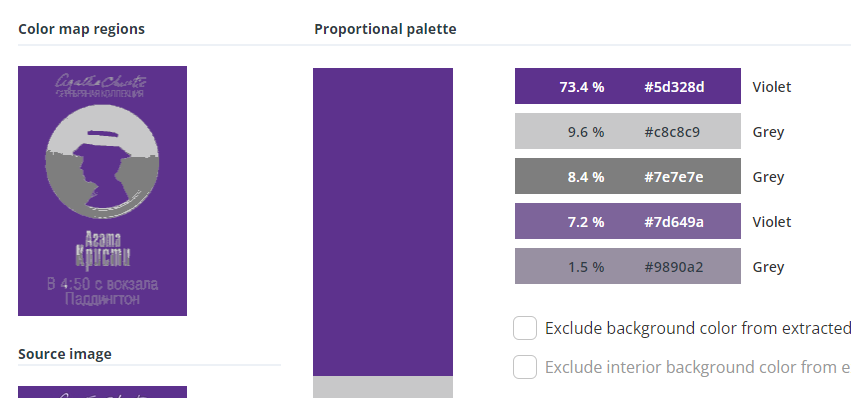Click the 73.4 % percentage value
The image size is (851, 398).
click(581, 87)
